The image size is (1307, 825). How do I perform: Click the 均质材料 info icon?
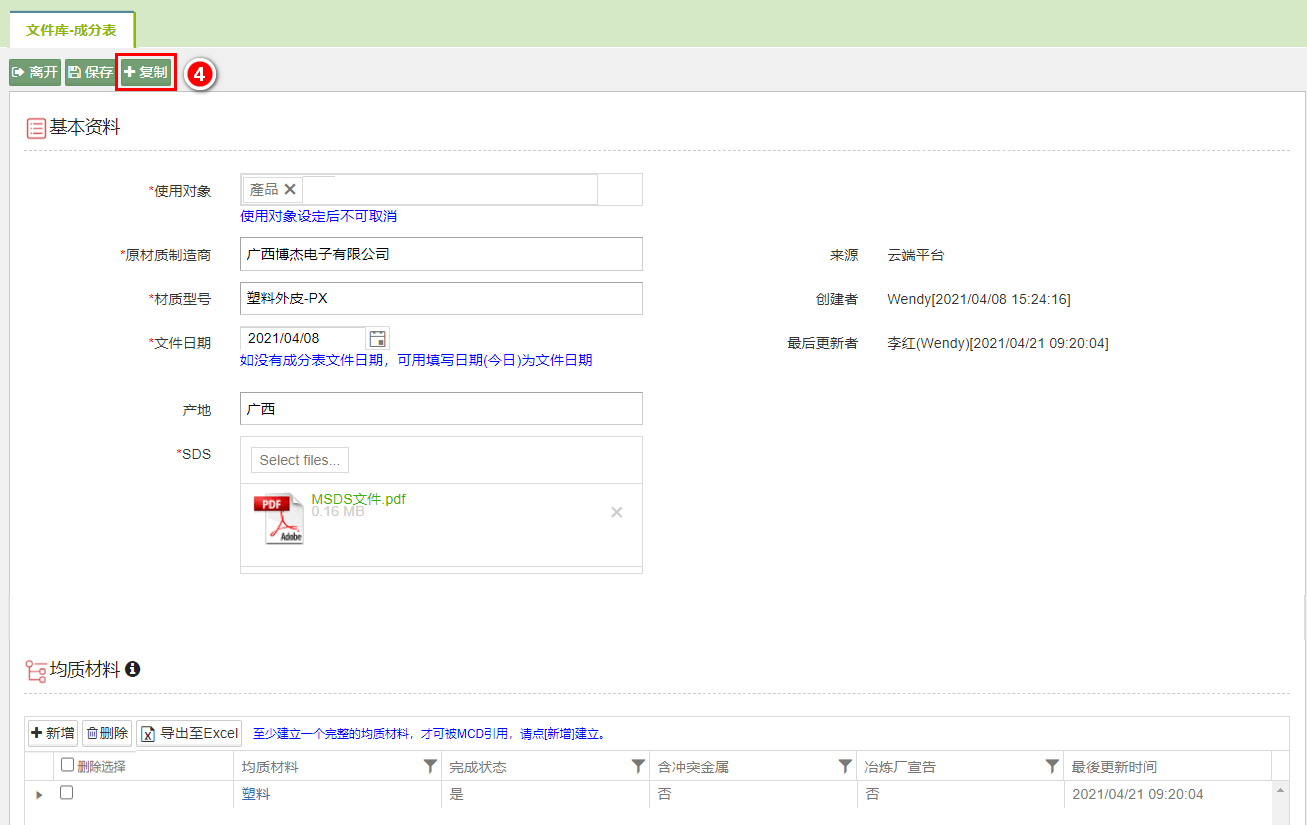coord(132,669)
